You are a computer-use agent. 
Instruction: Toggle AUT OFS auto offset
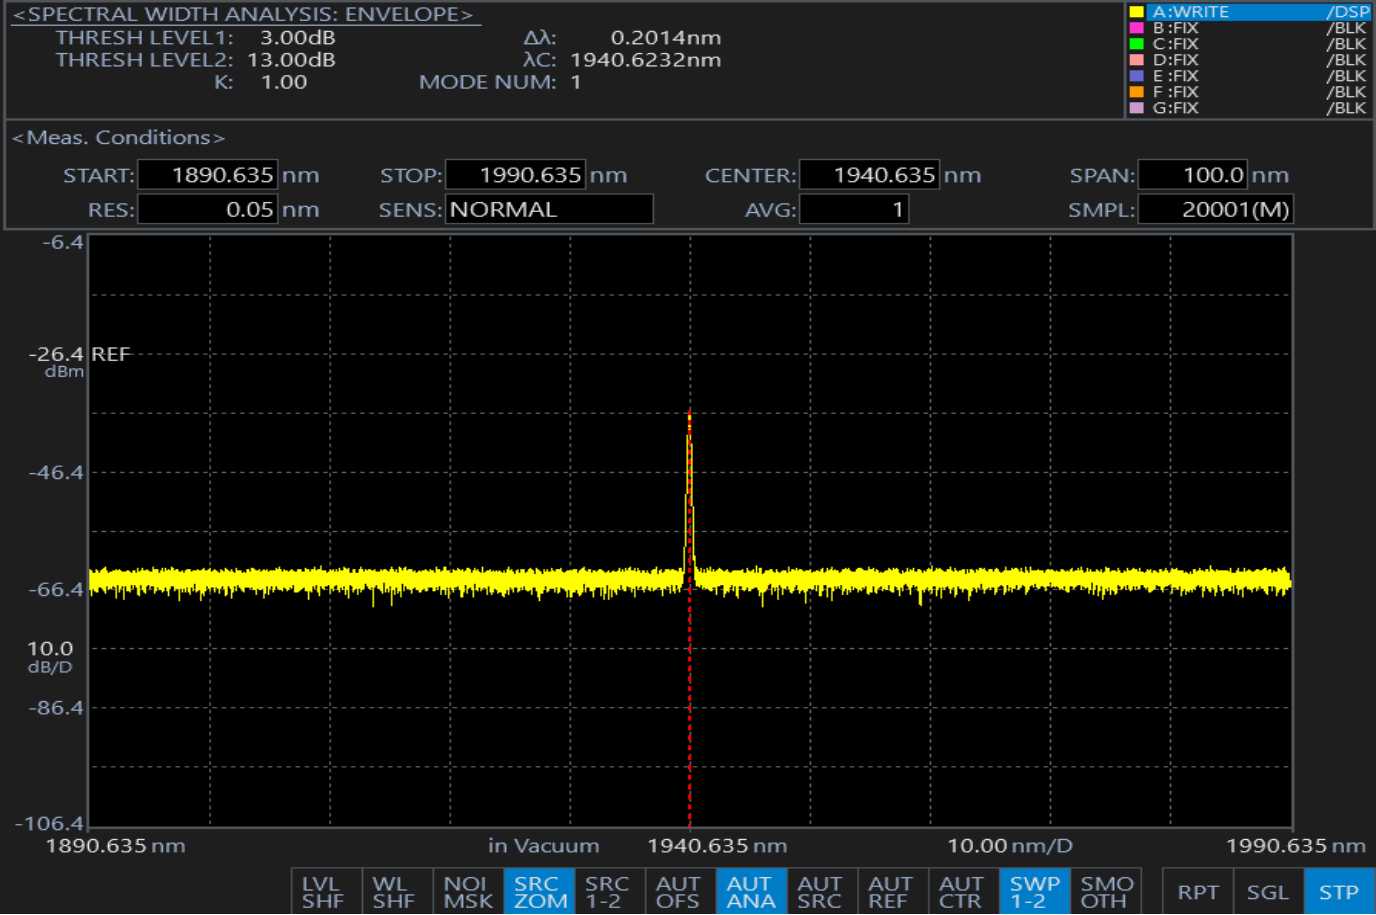[x=677, y=892]
